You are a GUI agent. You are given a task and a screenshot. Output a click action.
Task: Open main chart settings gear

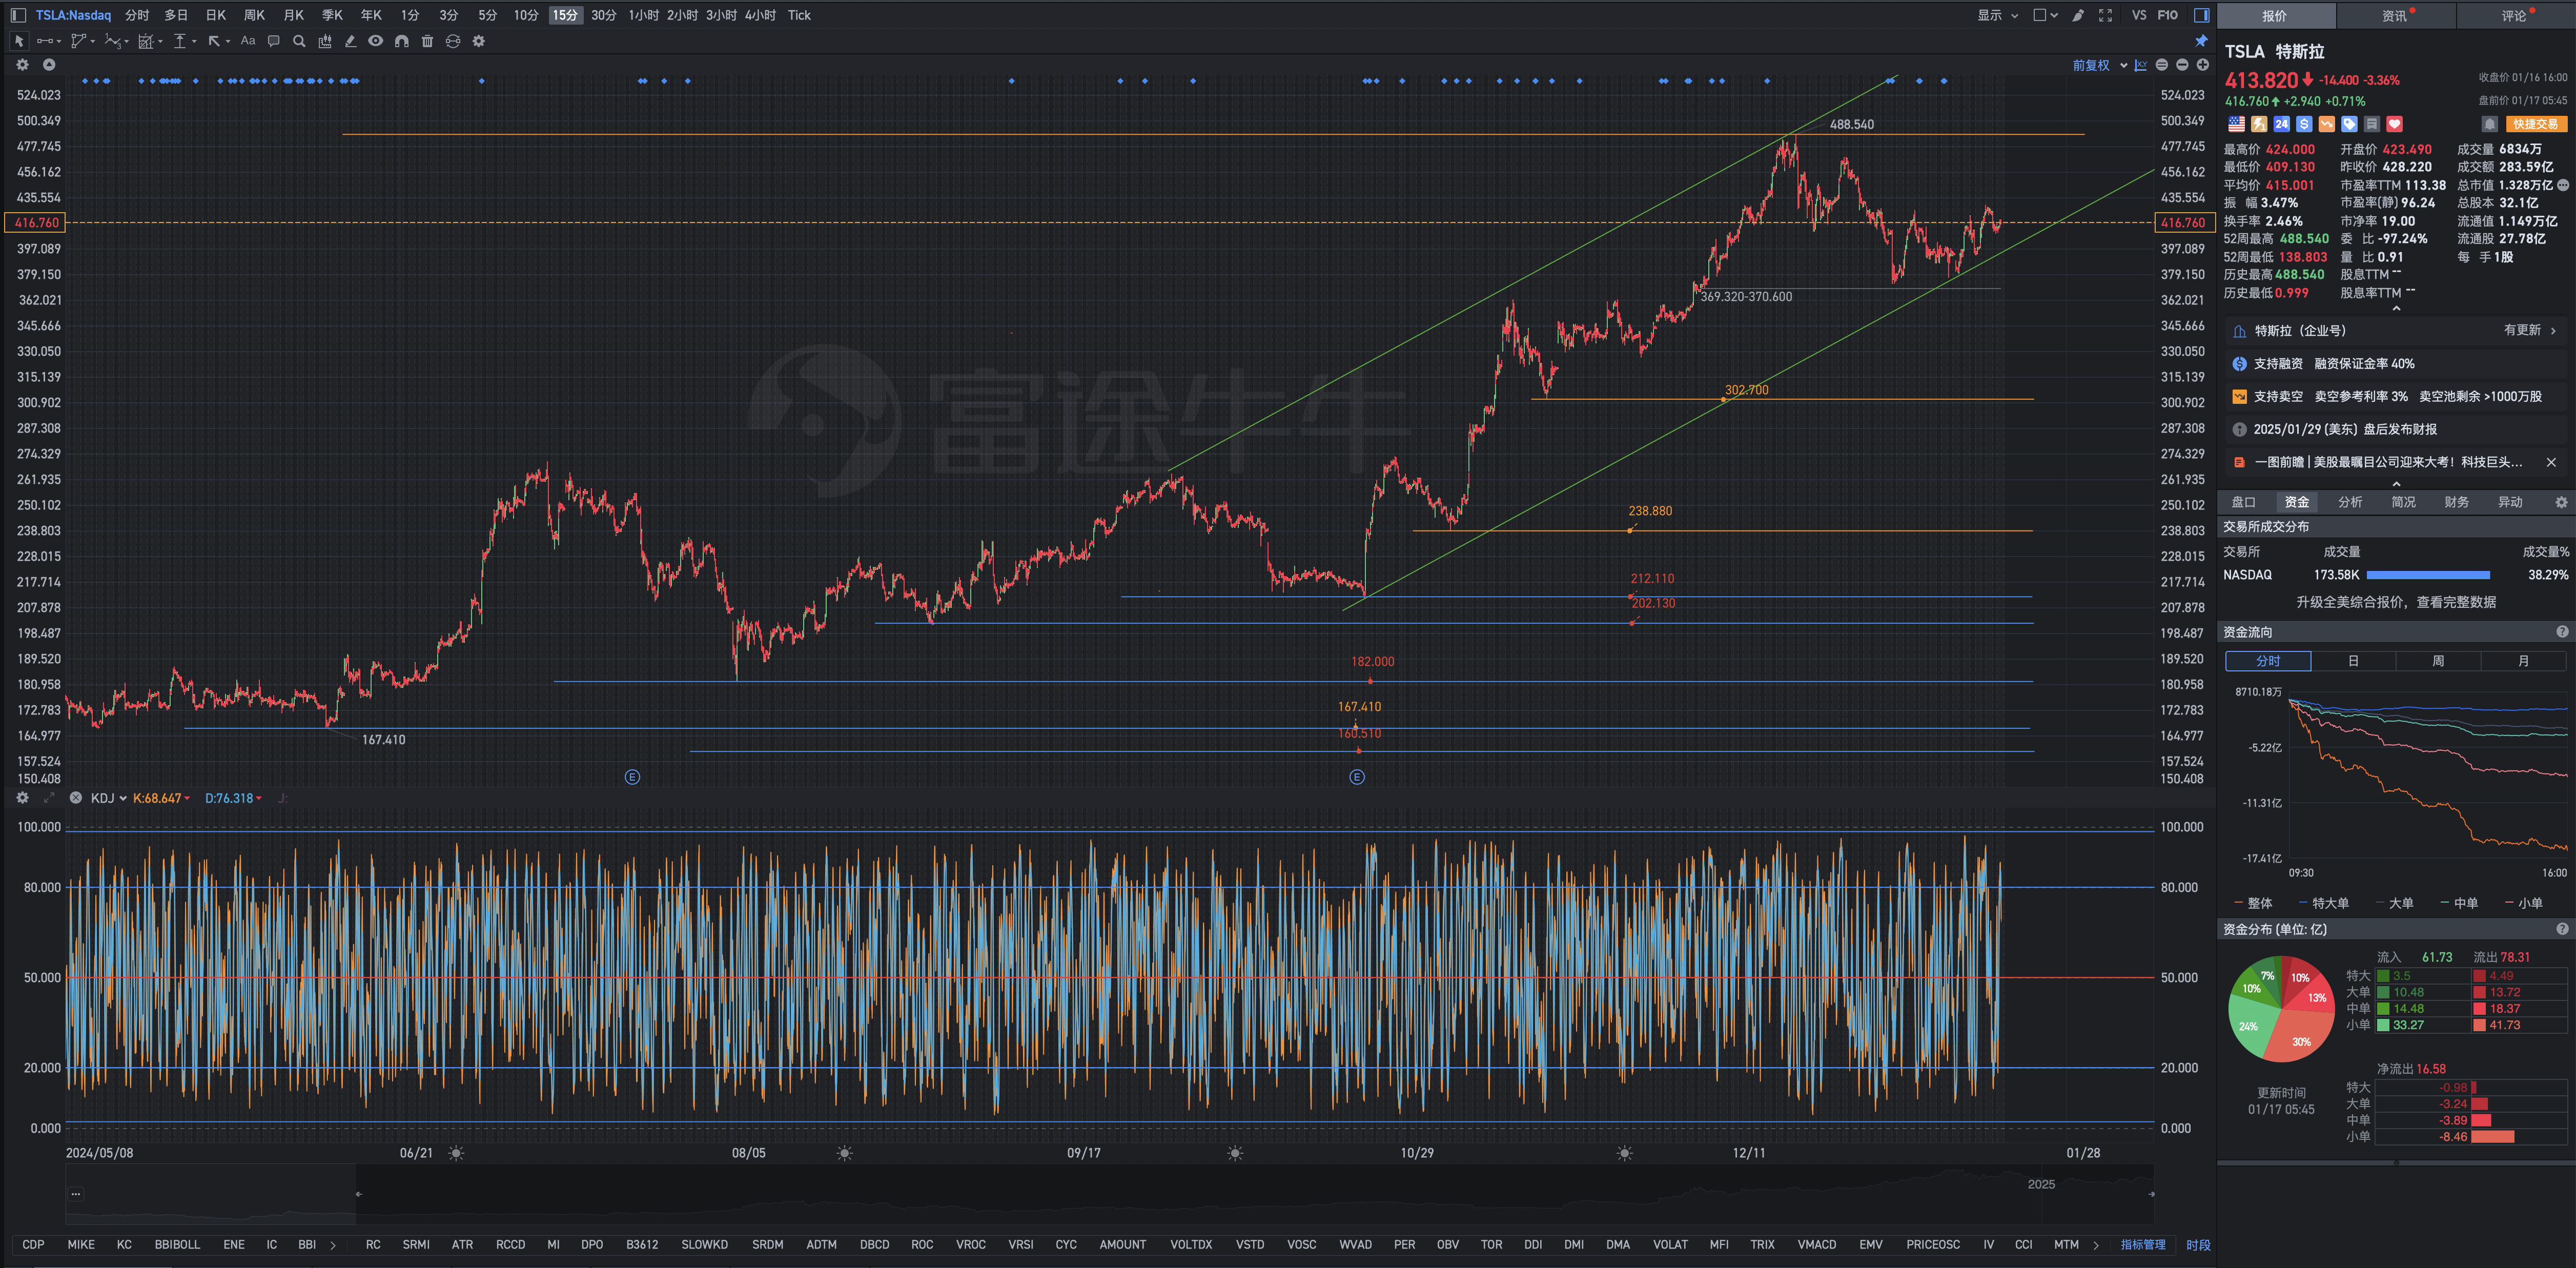[x=22, y=65]
